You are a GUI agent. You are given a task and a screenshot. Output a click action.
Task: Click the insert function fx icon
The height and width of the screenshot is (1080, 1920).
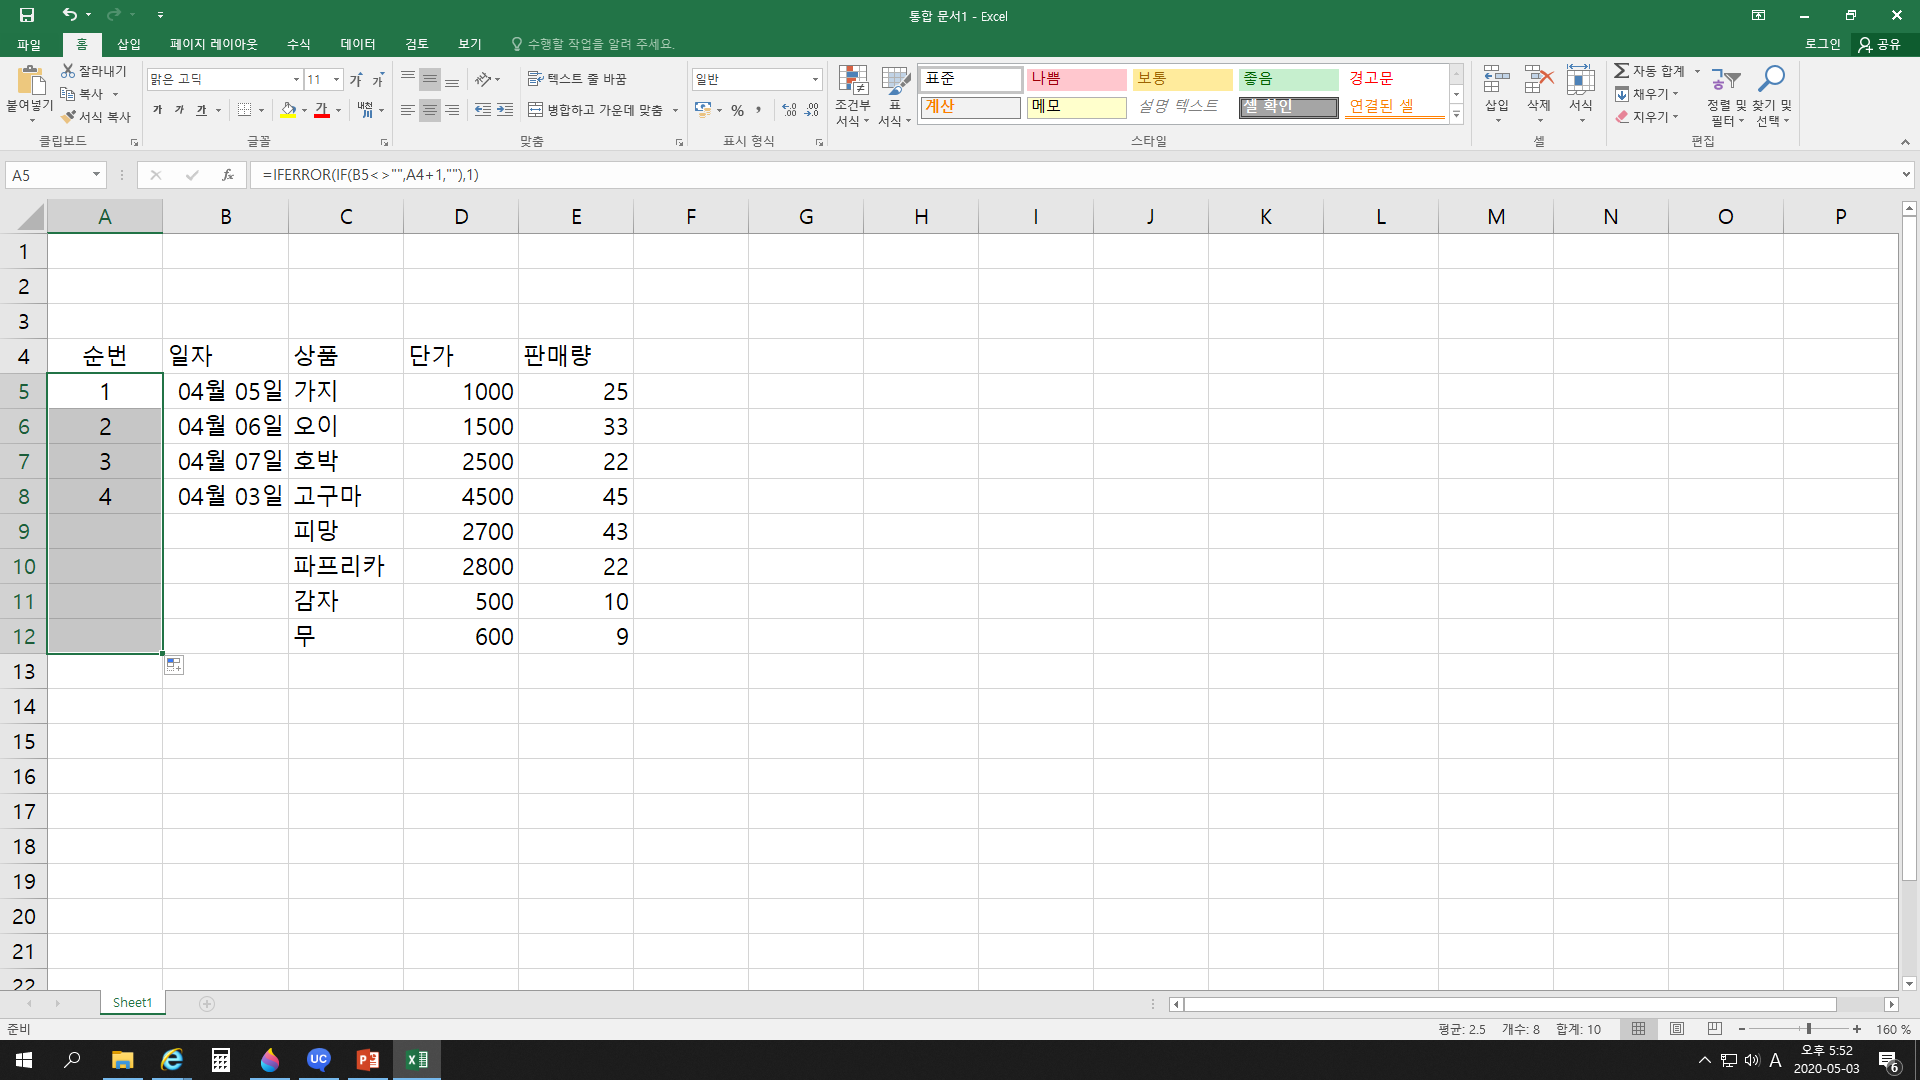(228, 175)
